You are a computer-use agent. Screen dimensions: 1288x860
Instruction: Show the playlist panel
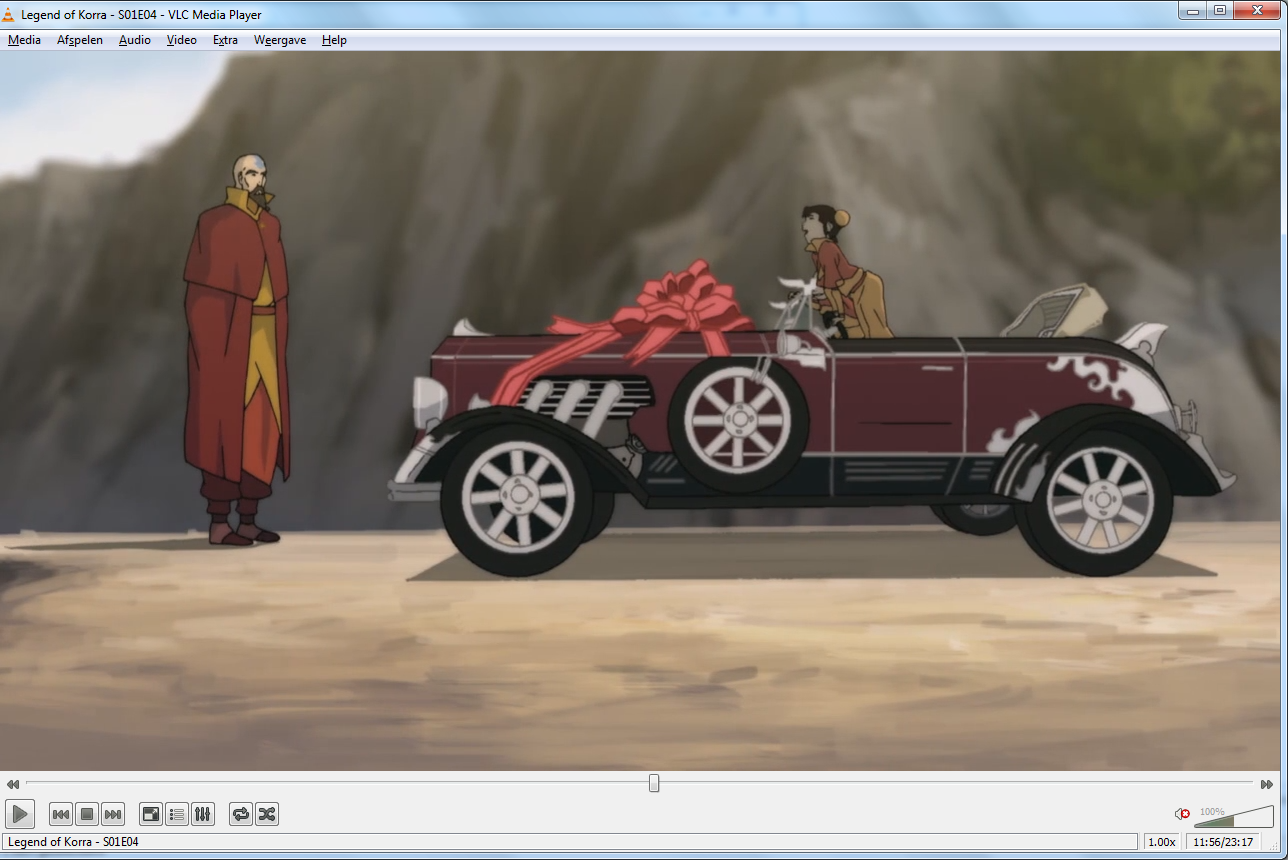pos(177,814)
